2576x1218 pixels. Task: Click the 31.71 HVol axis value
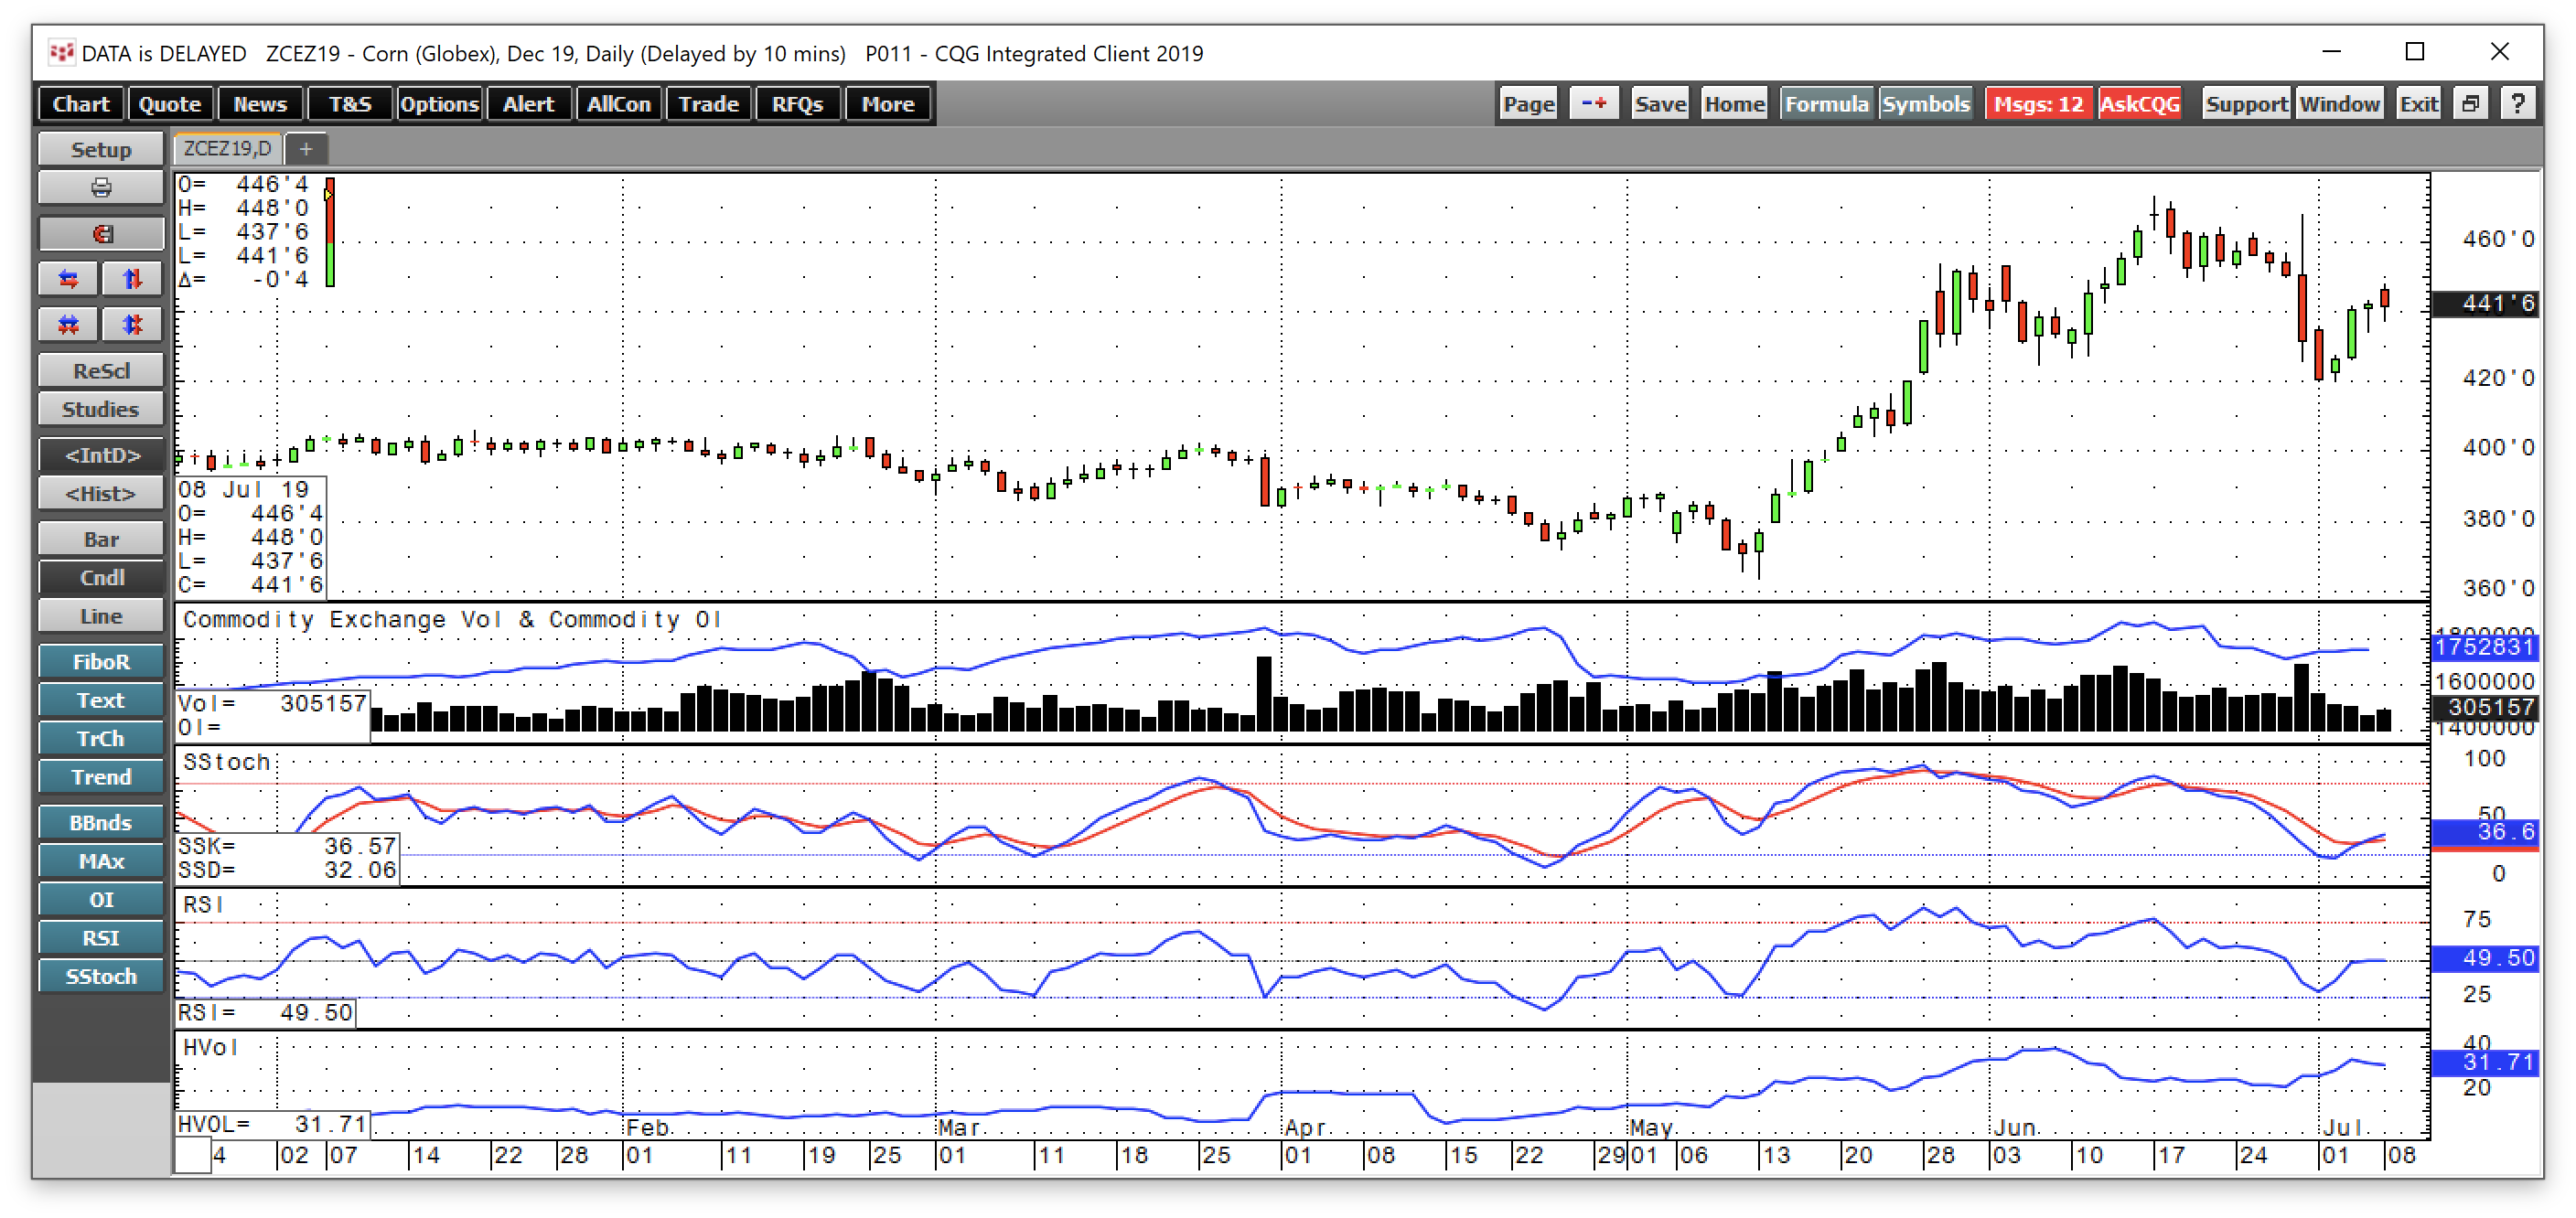click(2485, 1062)
